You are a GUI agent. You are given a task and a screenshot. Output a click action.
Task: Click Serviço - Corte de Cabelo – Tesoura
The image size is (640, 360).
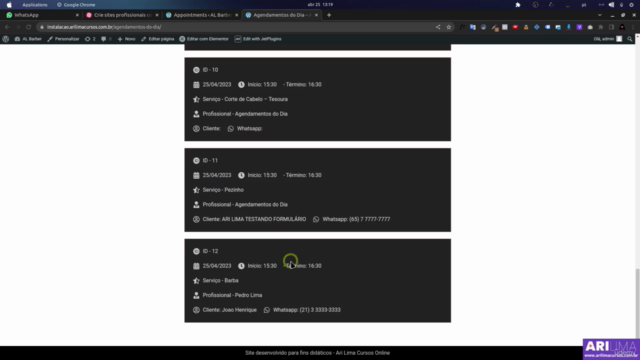[x=245, y=99]
